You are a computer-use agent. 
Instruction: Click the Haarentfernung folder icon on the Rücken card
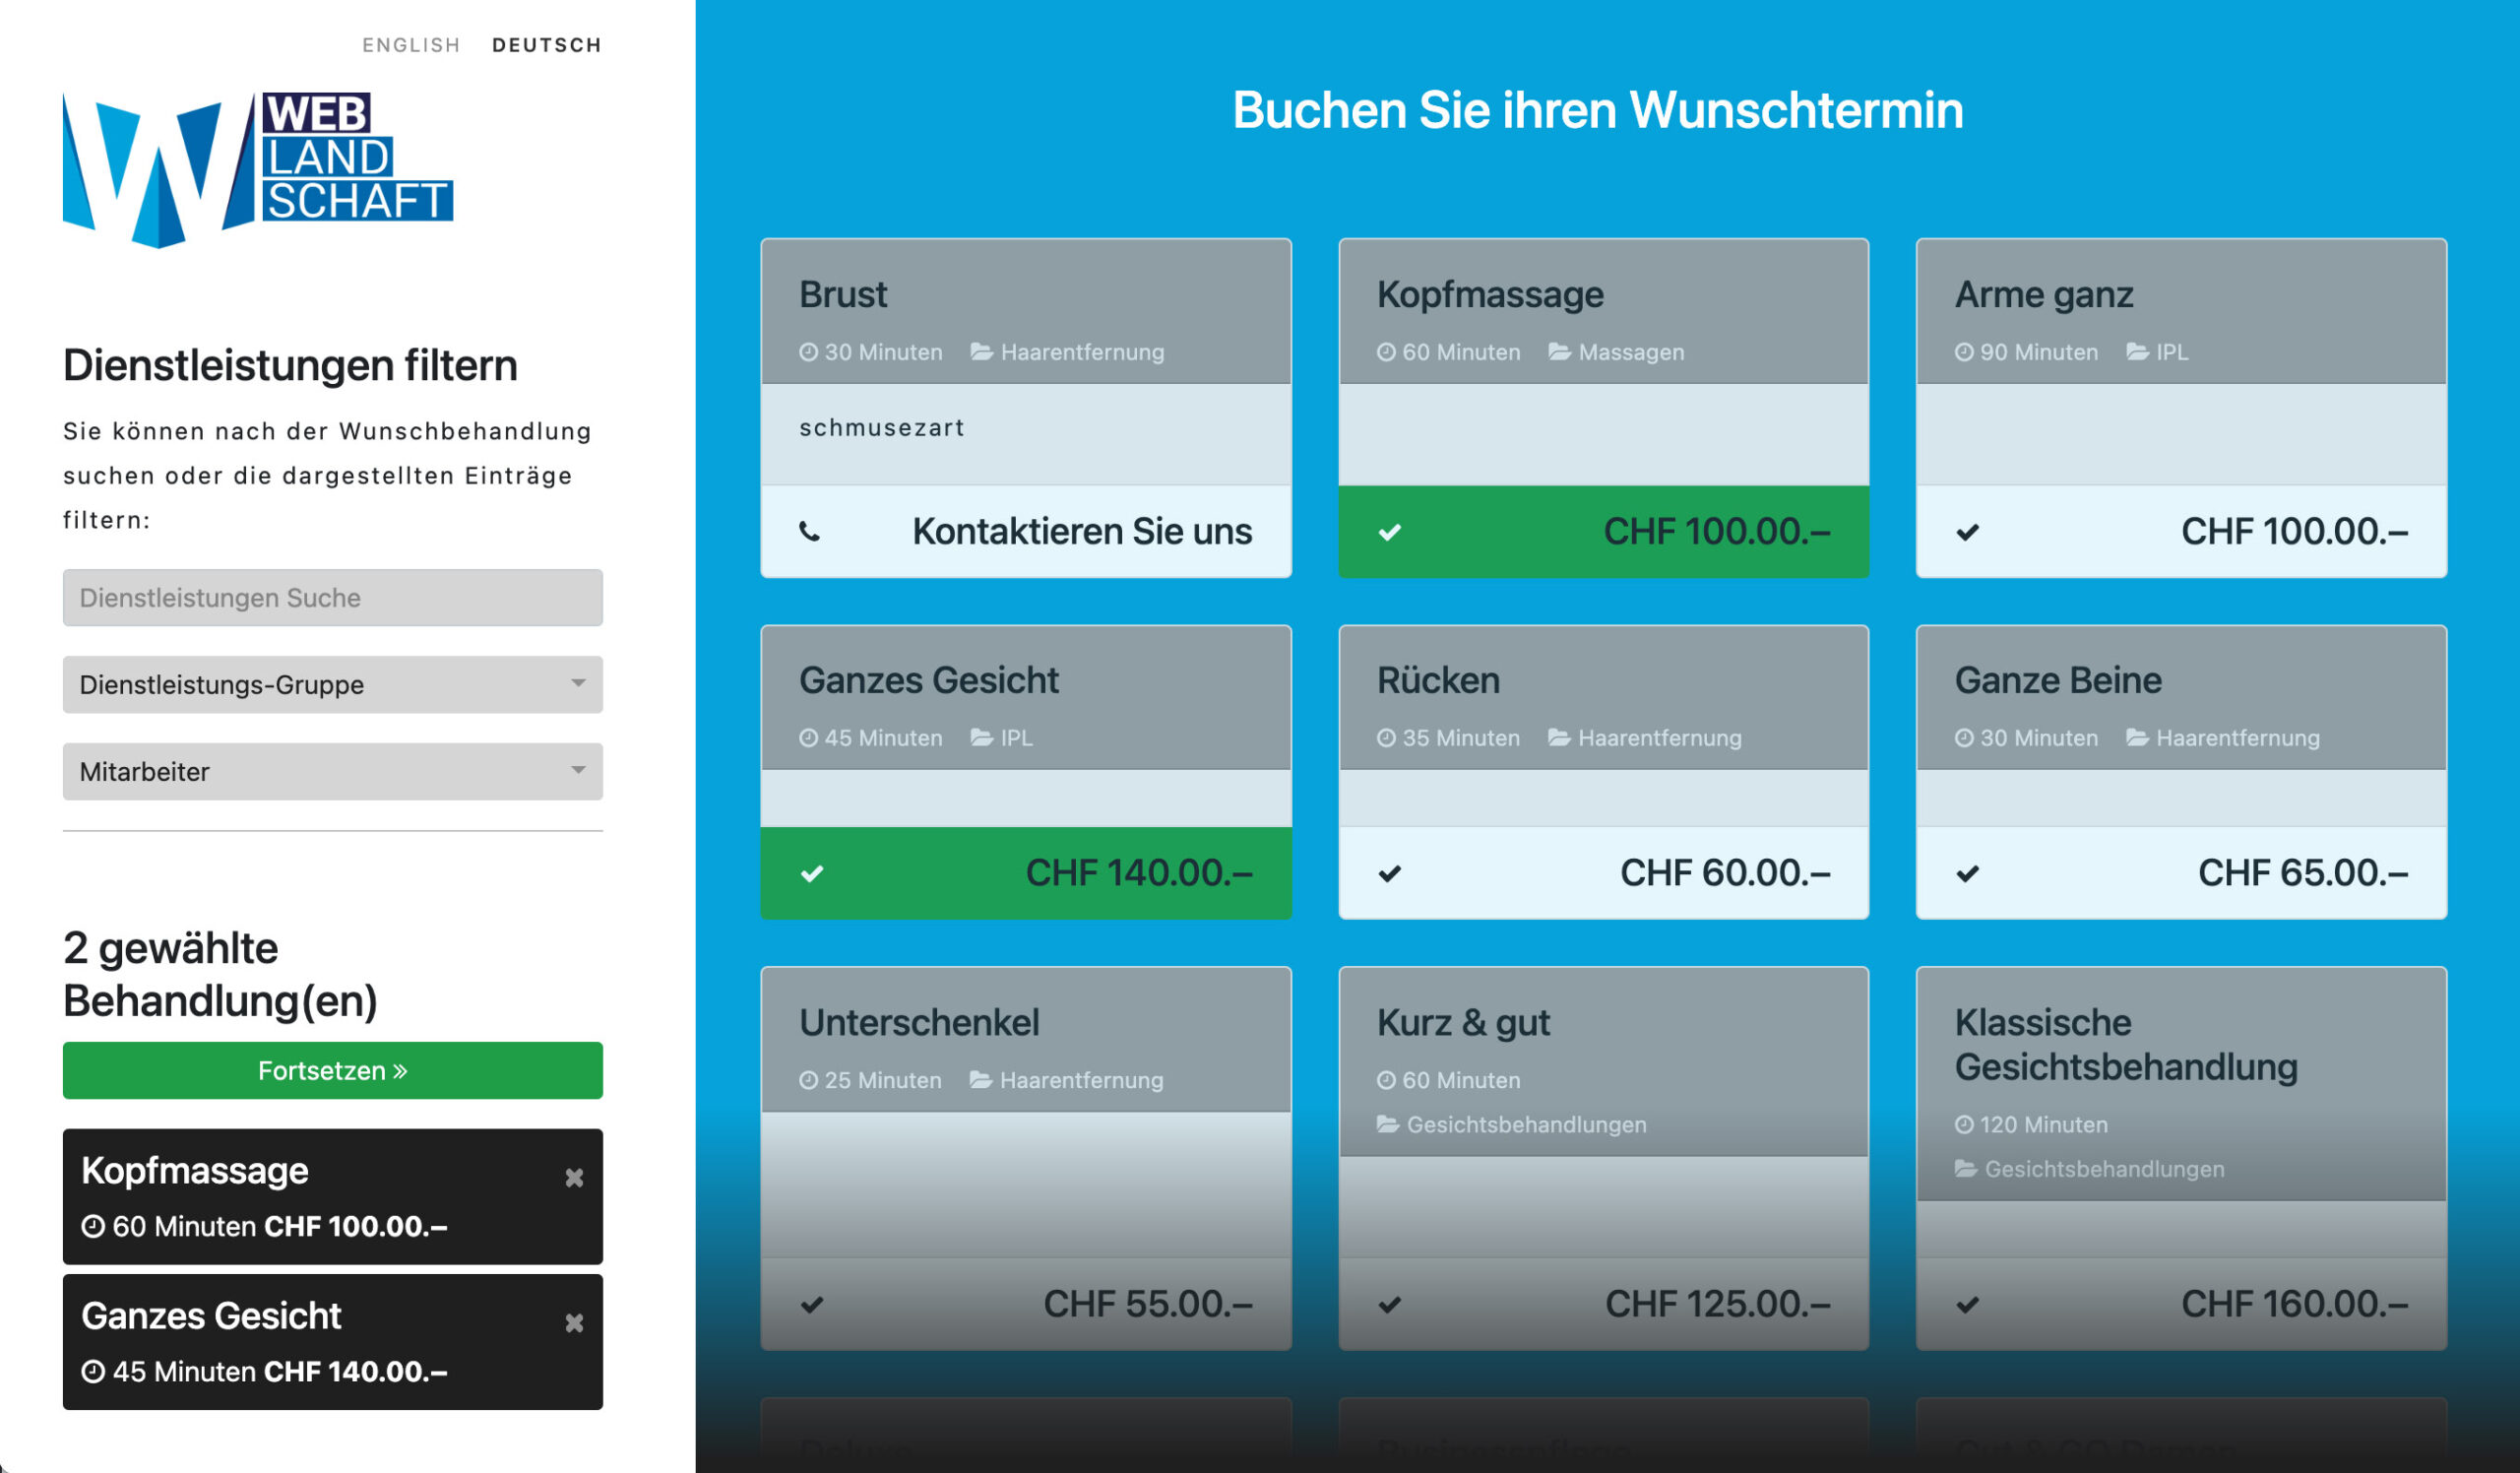click(1557, 738)
